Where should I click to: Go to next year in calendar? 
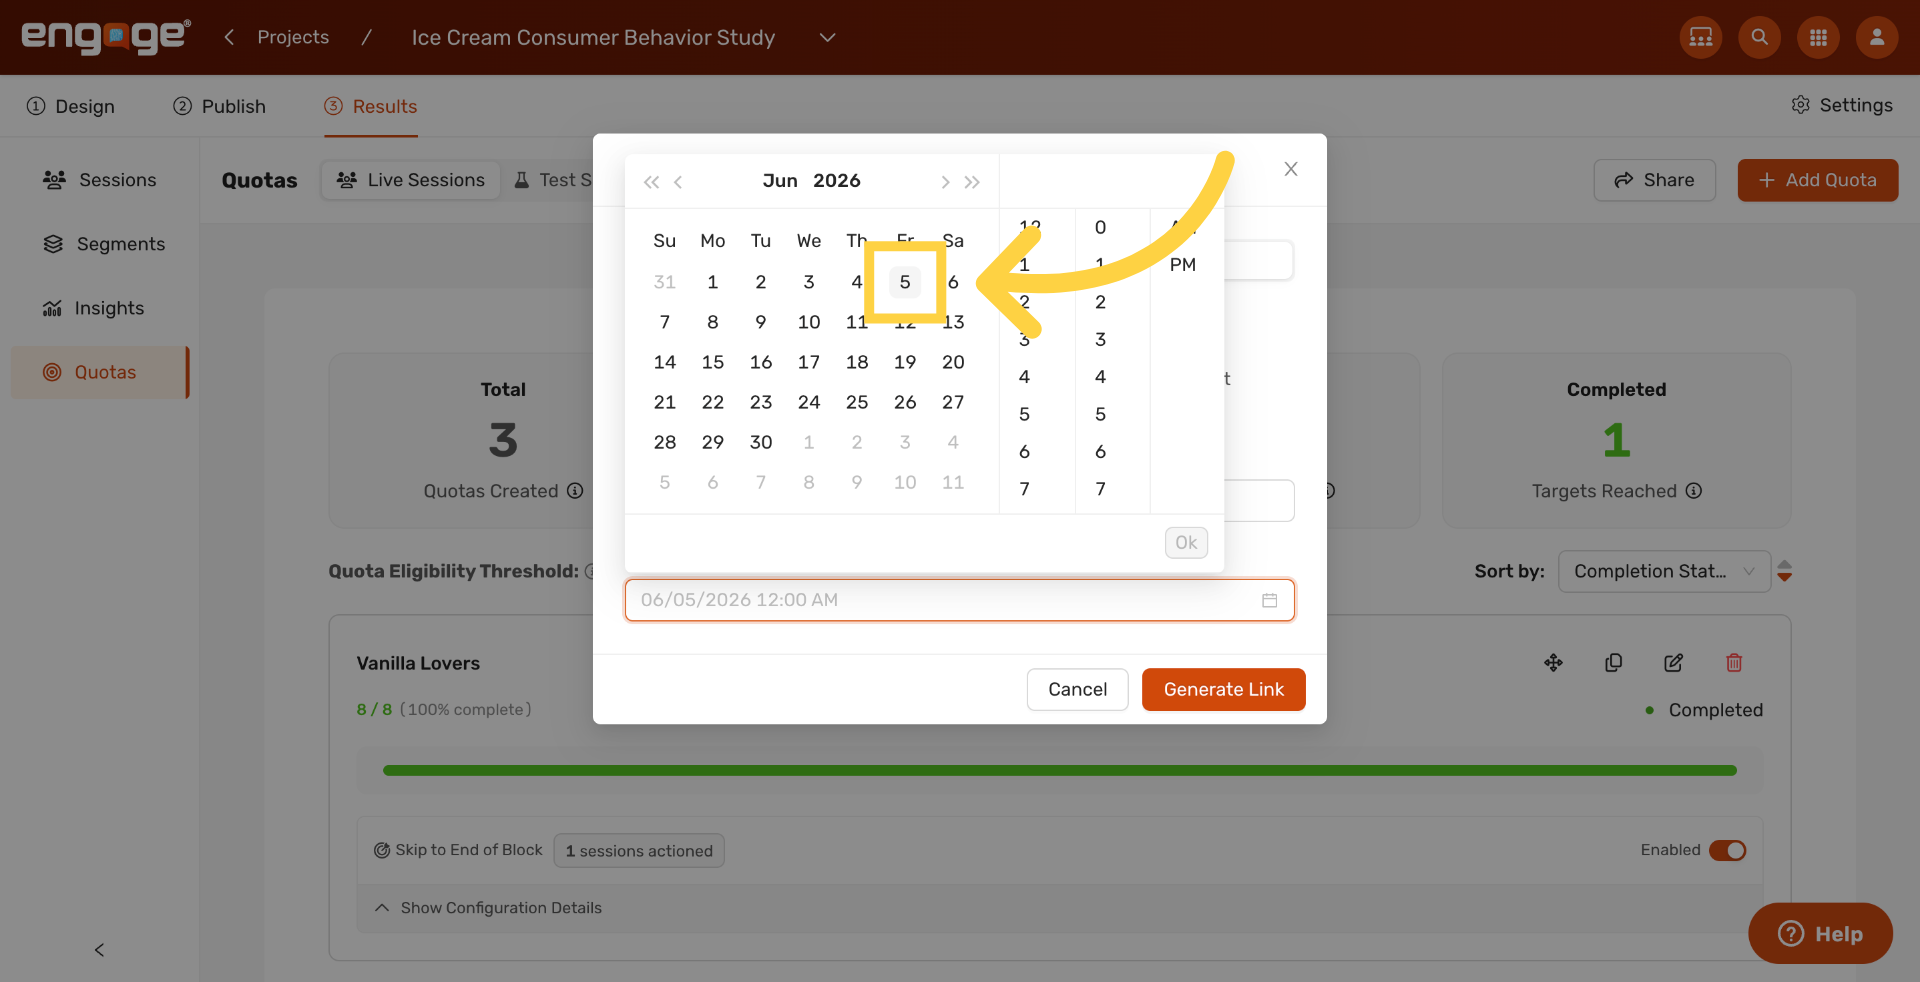972,182
